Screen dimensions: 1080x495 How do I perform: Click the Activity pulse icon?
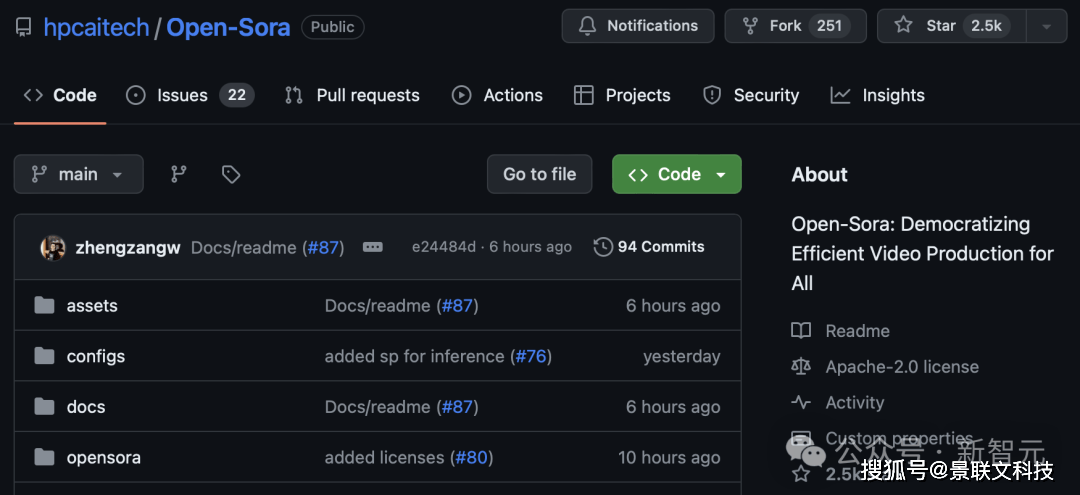tap(801, 403)
